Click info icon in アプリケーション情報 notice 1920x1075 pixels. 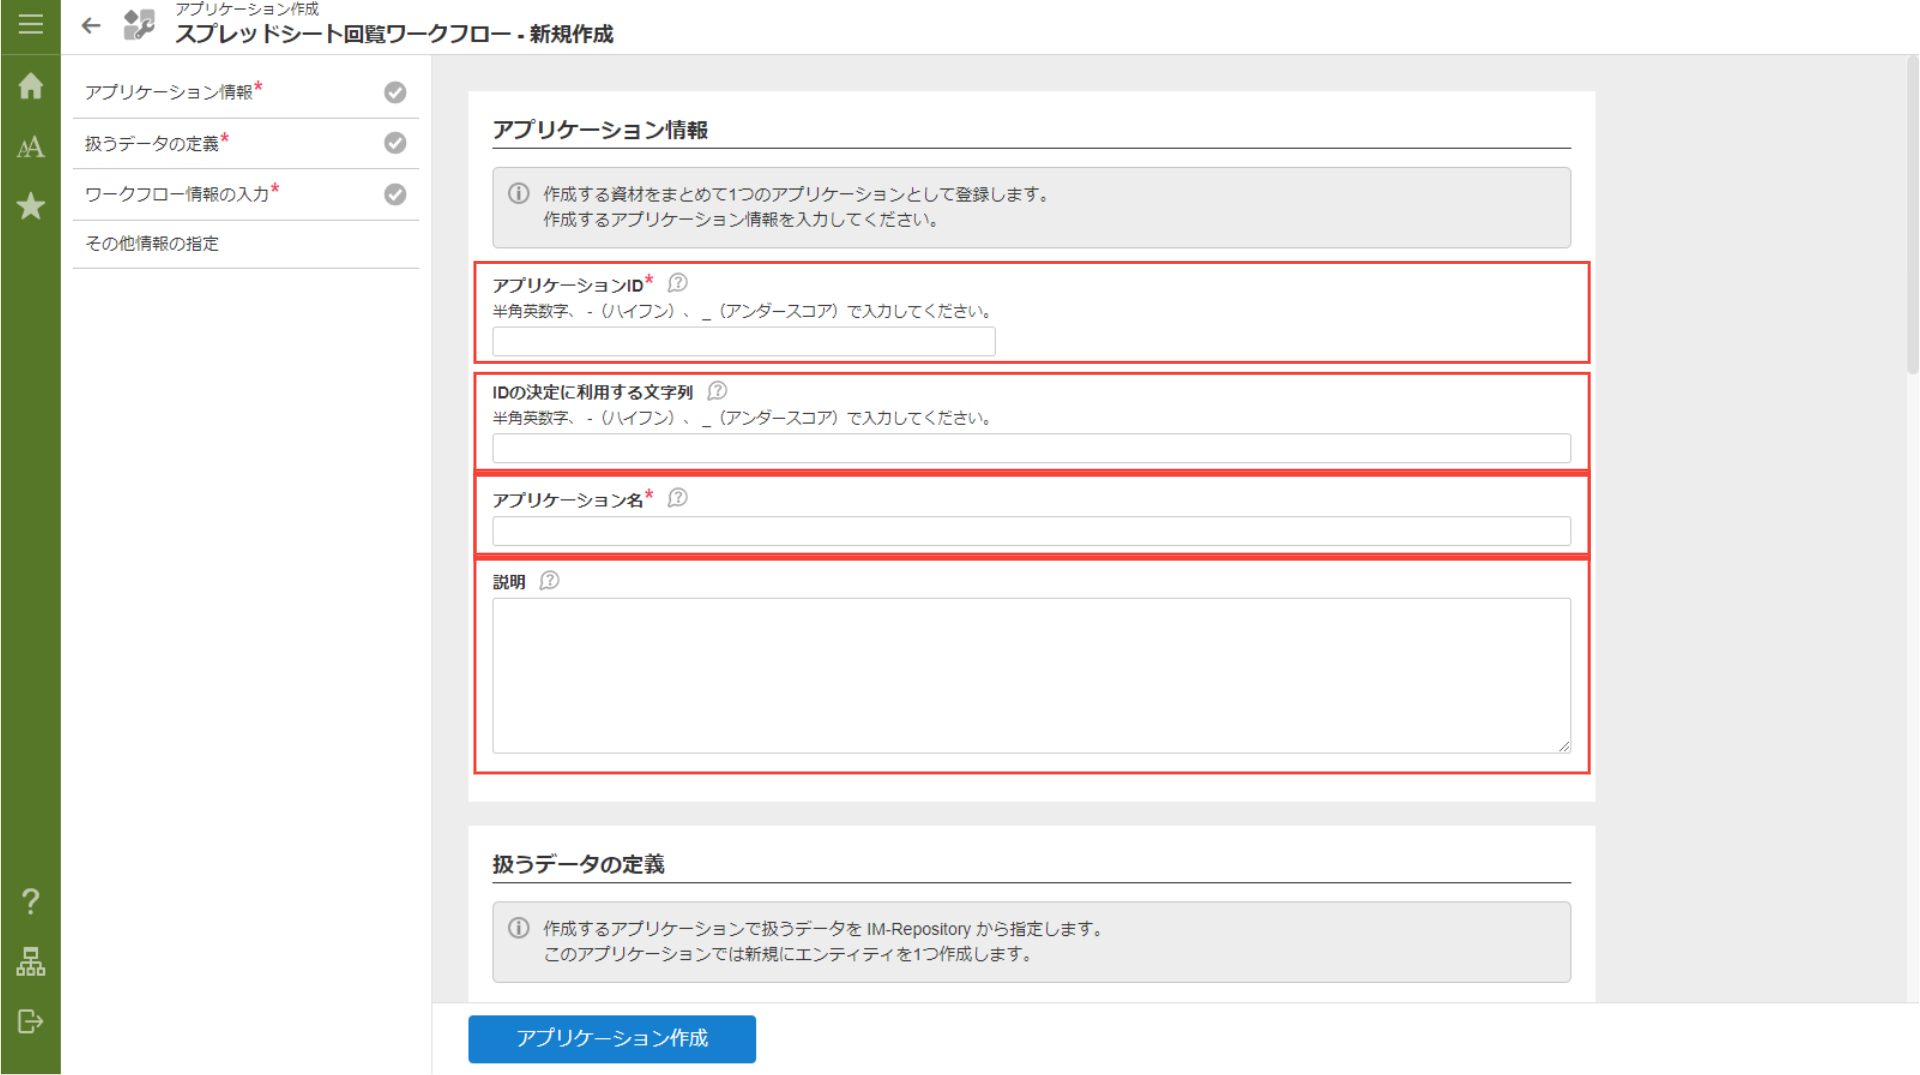[x=518, y=194]
